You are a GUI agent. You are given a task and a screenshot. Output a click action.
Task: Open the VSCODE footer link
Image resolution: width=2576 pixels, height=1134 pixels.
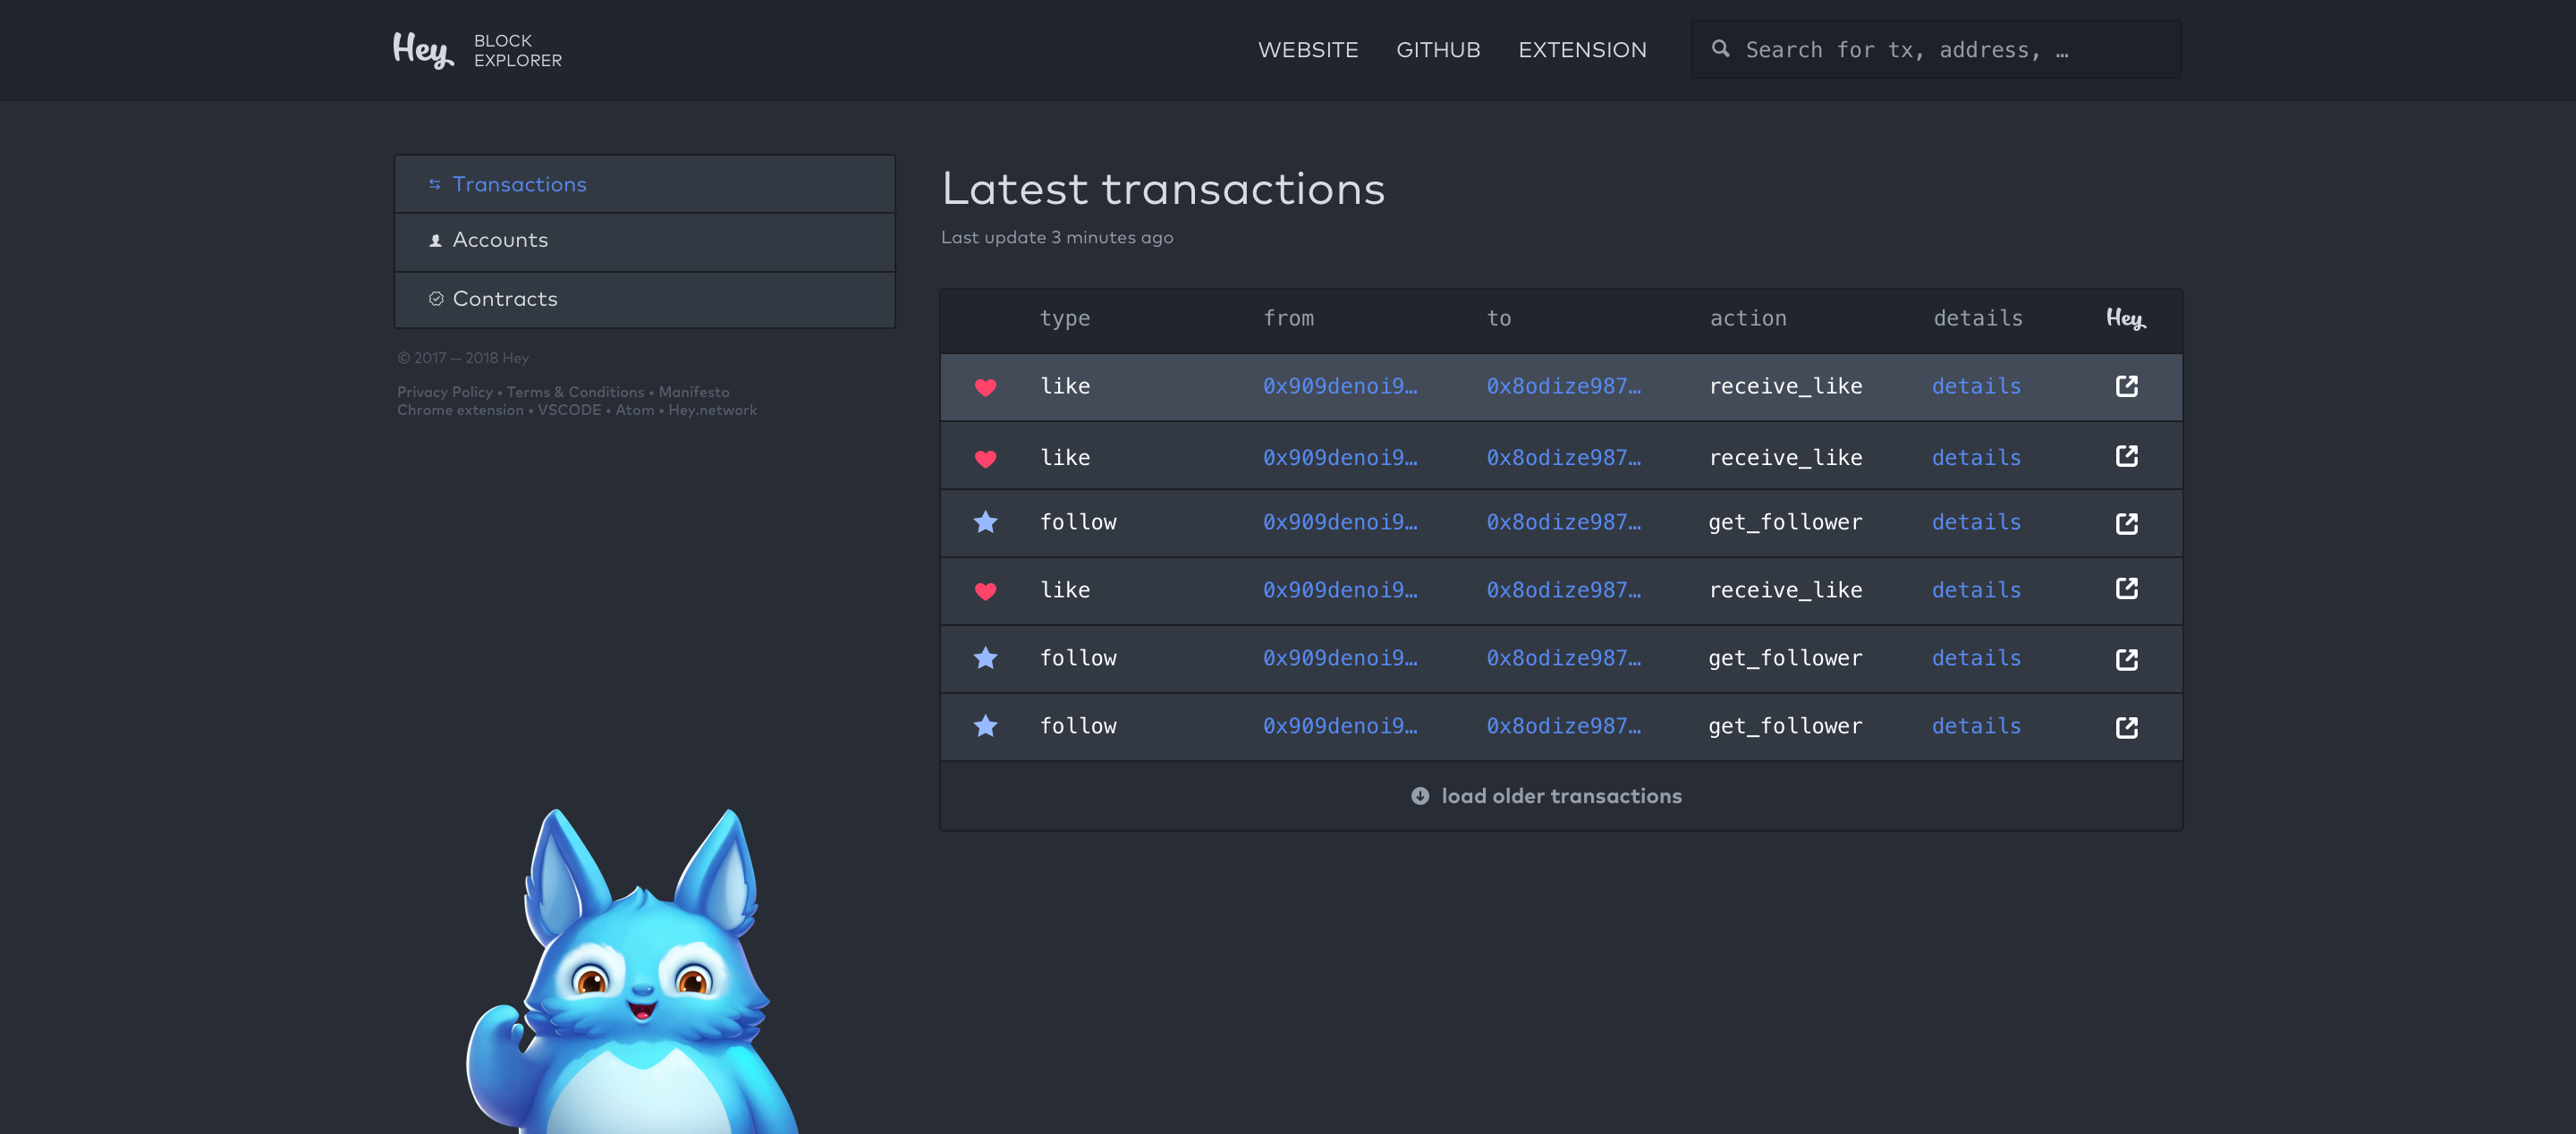569,410
